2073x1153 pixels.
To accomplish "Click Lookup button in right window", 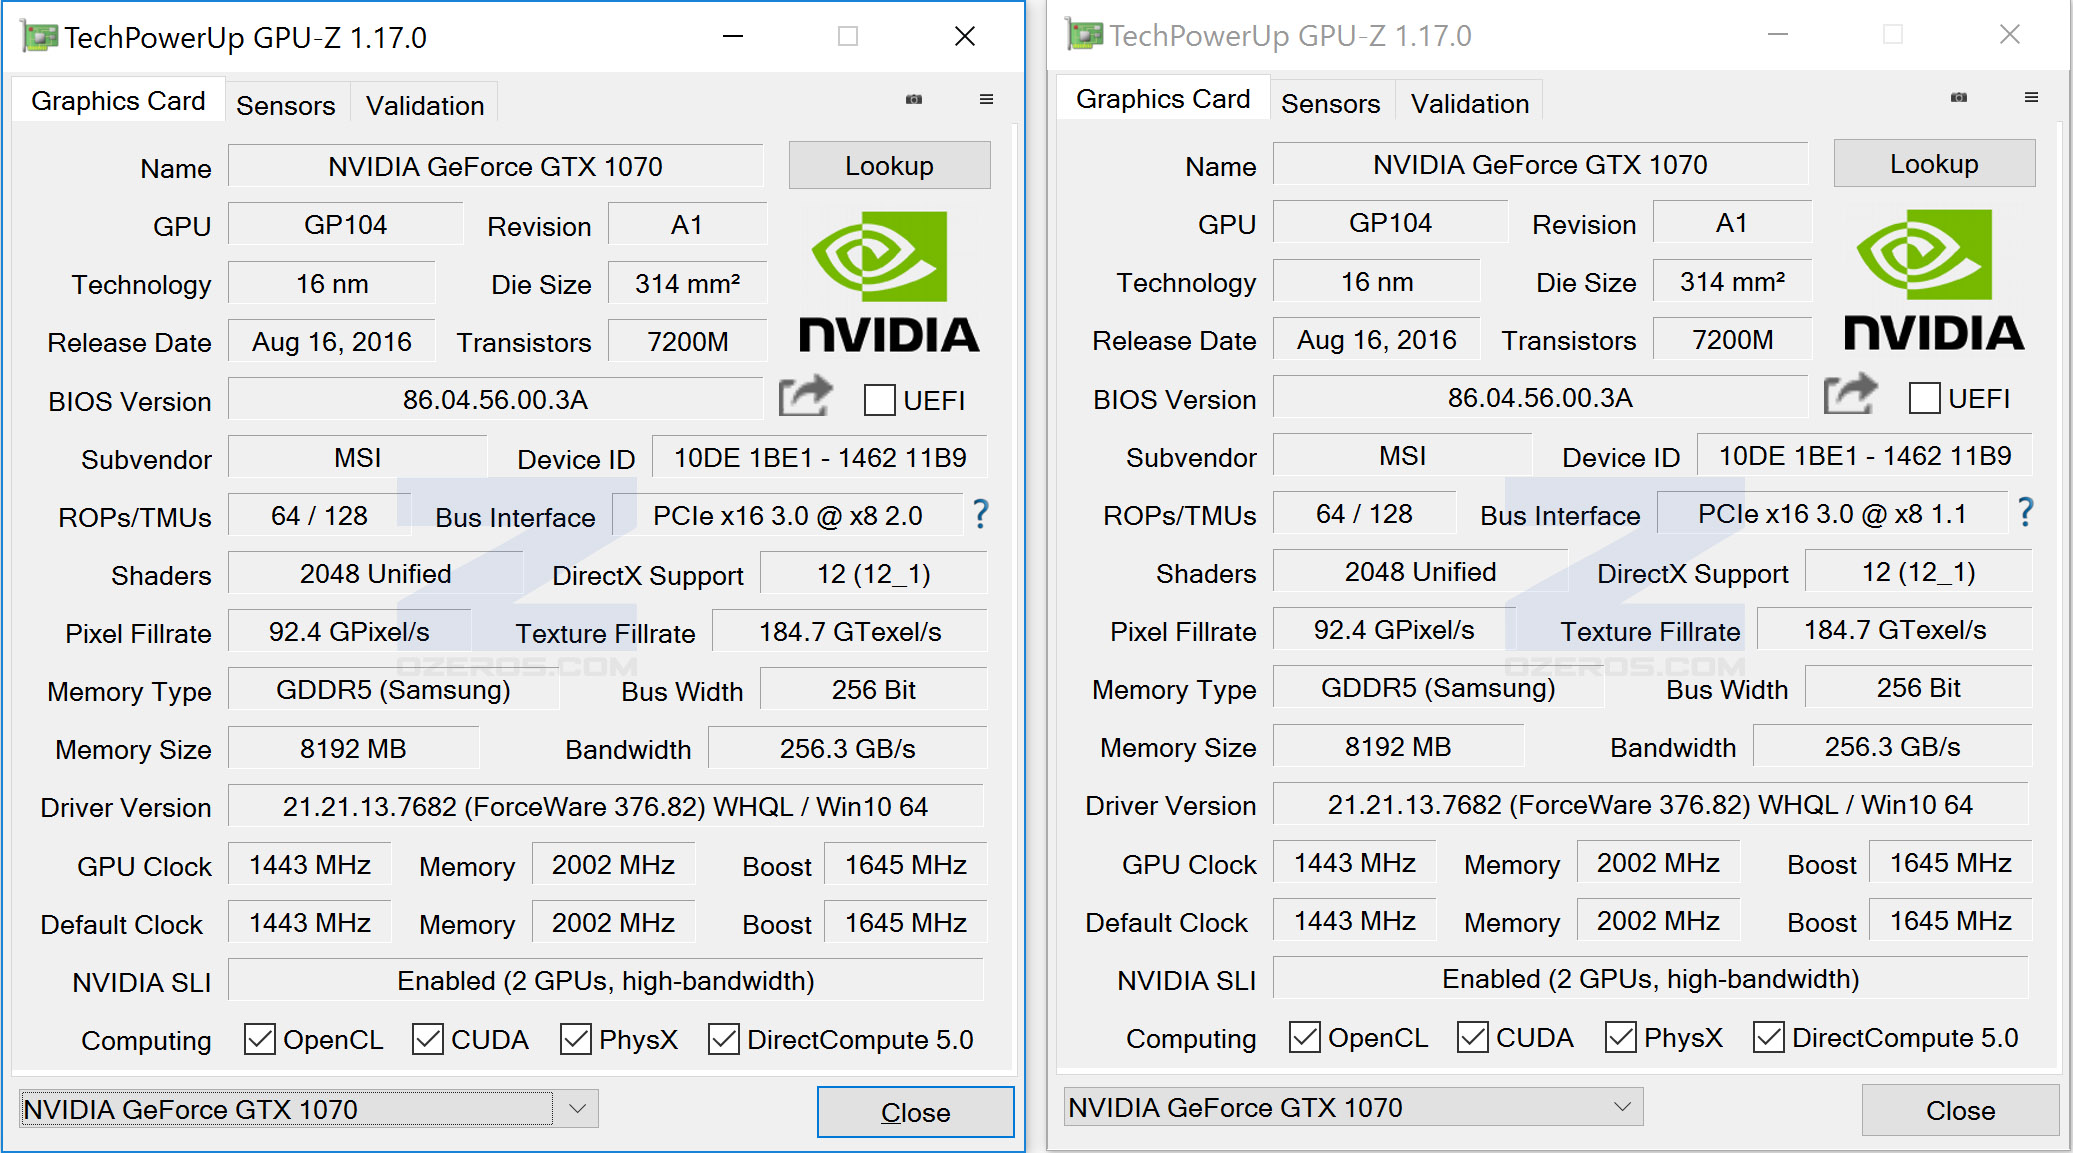I will [x=1934, y=163].
